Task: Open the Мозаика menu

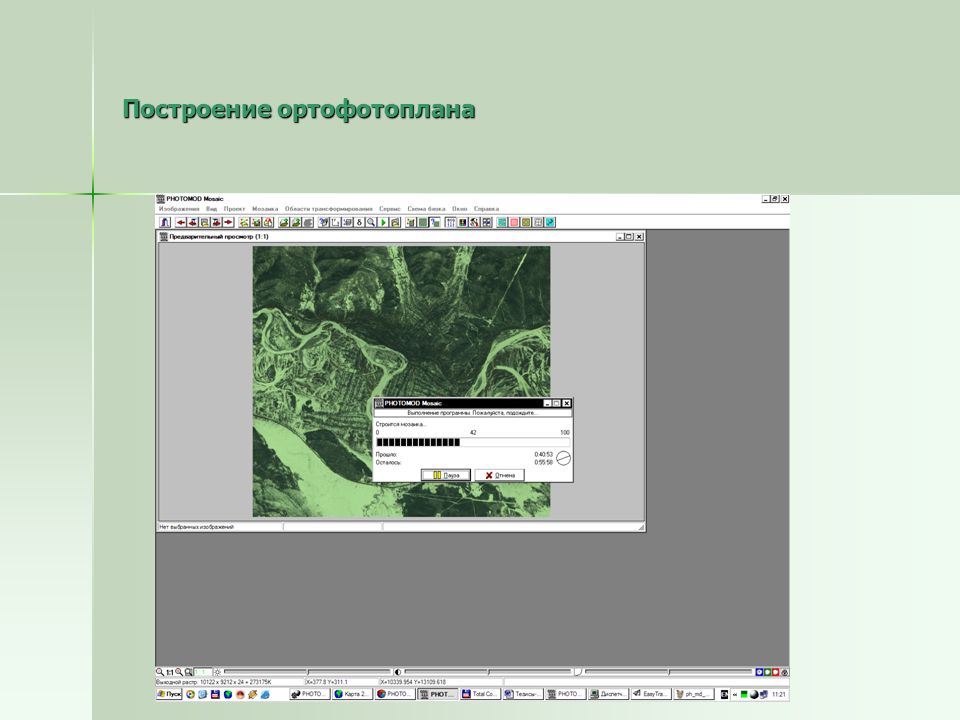Action: click(264, 209)
